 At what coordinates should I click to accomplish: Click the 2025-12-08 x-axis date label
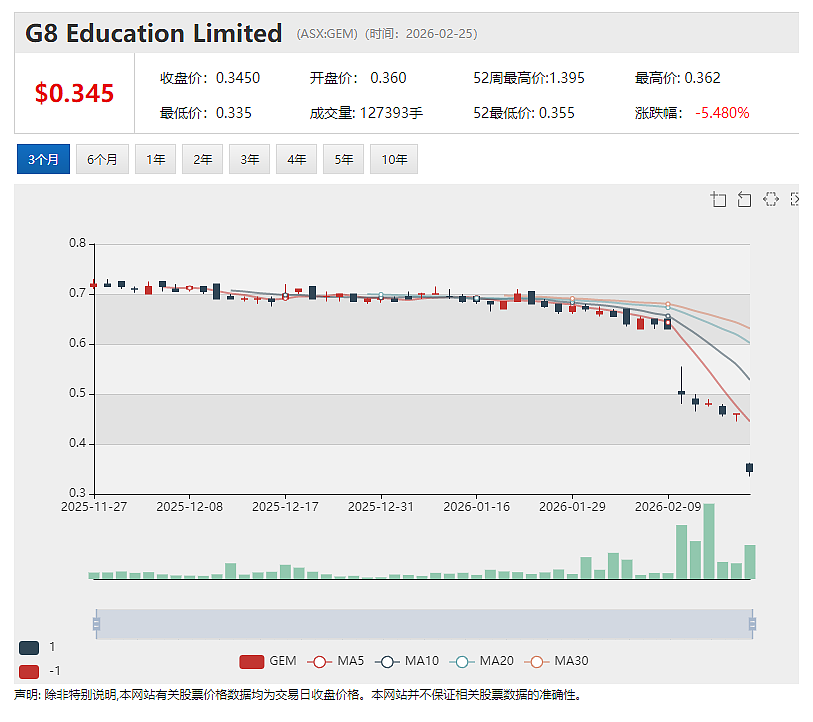coord(189,507)
